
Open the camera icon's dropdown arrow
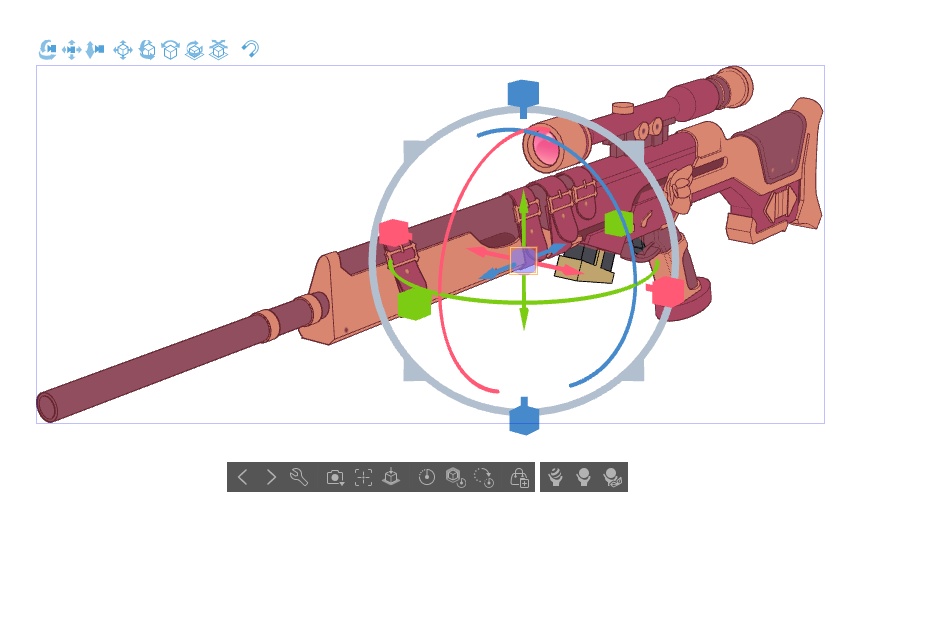coord(344,483)
